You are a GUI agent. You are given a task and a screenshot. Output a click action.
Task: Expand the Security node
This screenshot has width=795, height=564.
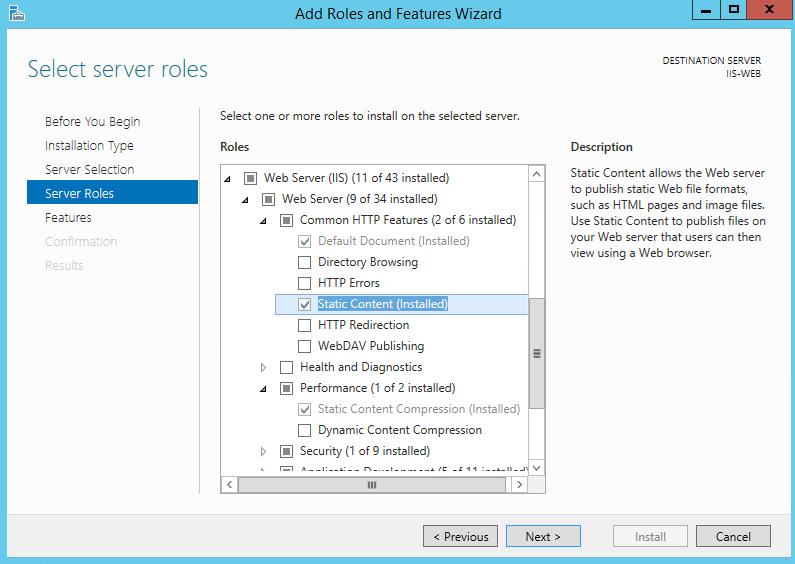[263, 451]
